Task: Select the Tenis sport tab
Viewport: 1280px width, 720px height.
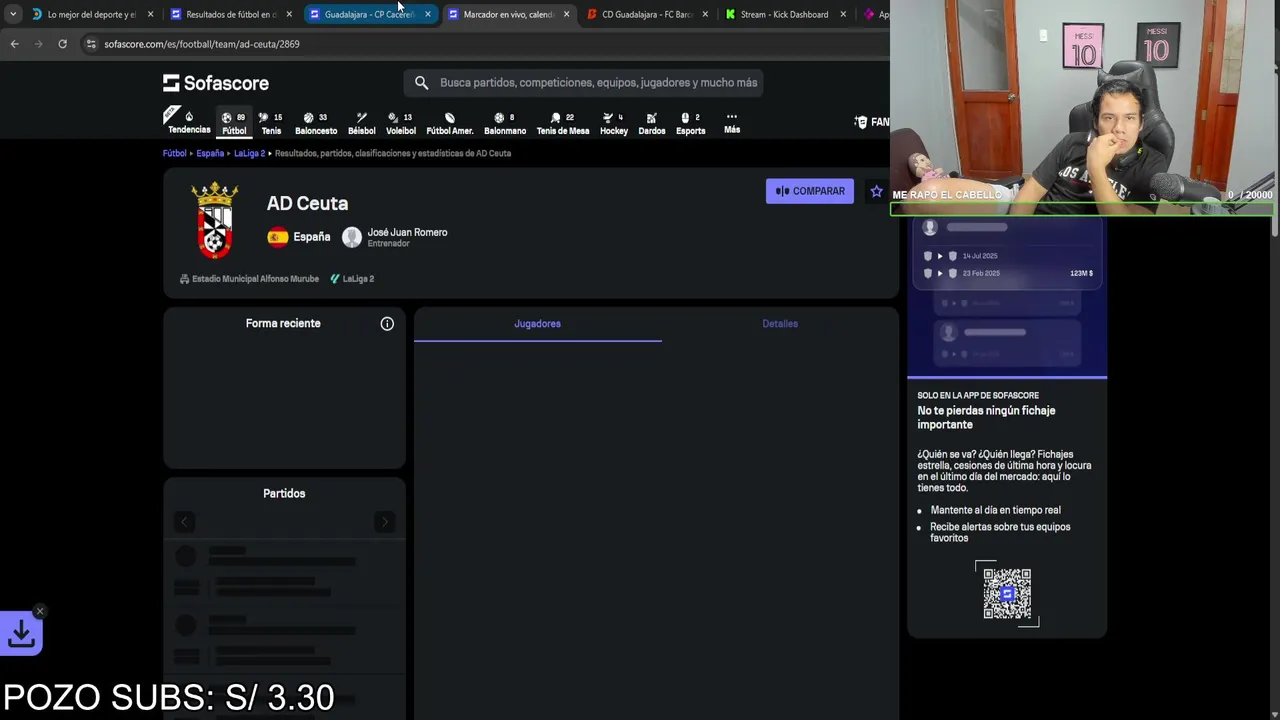Action: (x=271, y=123)
